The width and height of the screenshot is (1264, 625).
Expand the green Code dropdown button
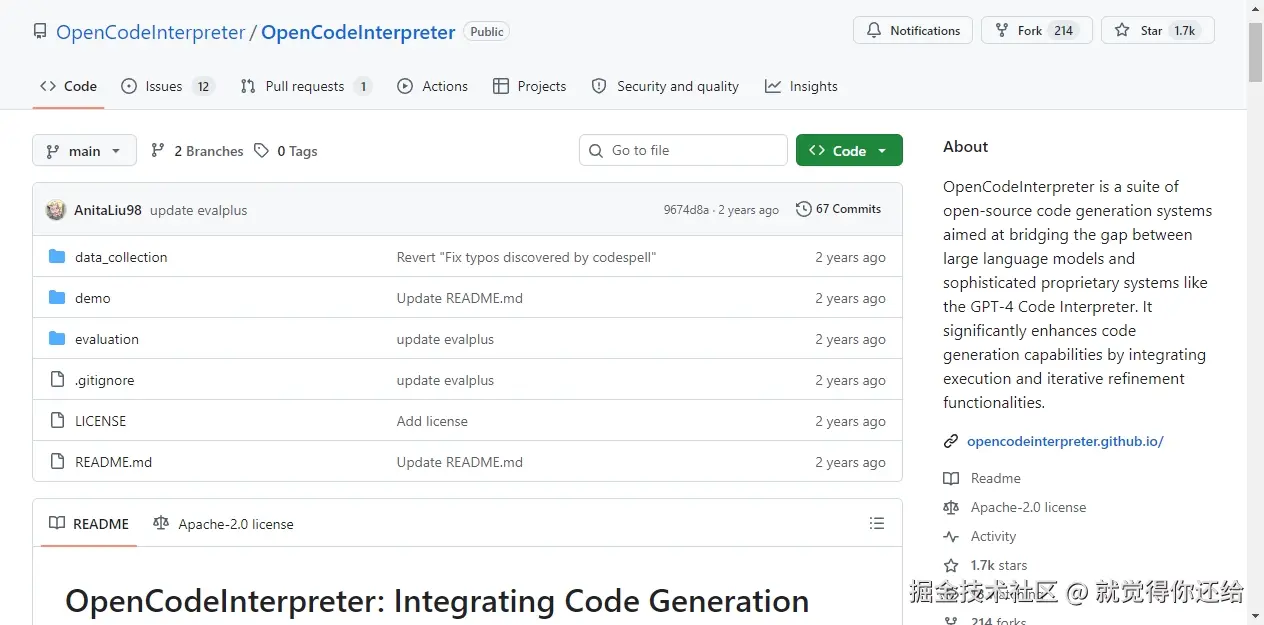(x=849, y=150)
